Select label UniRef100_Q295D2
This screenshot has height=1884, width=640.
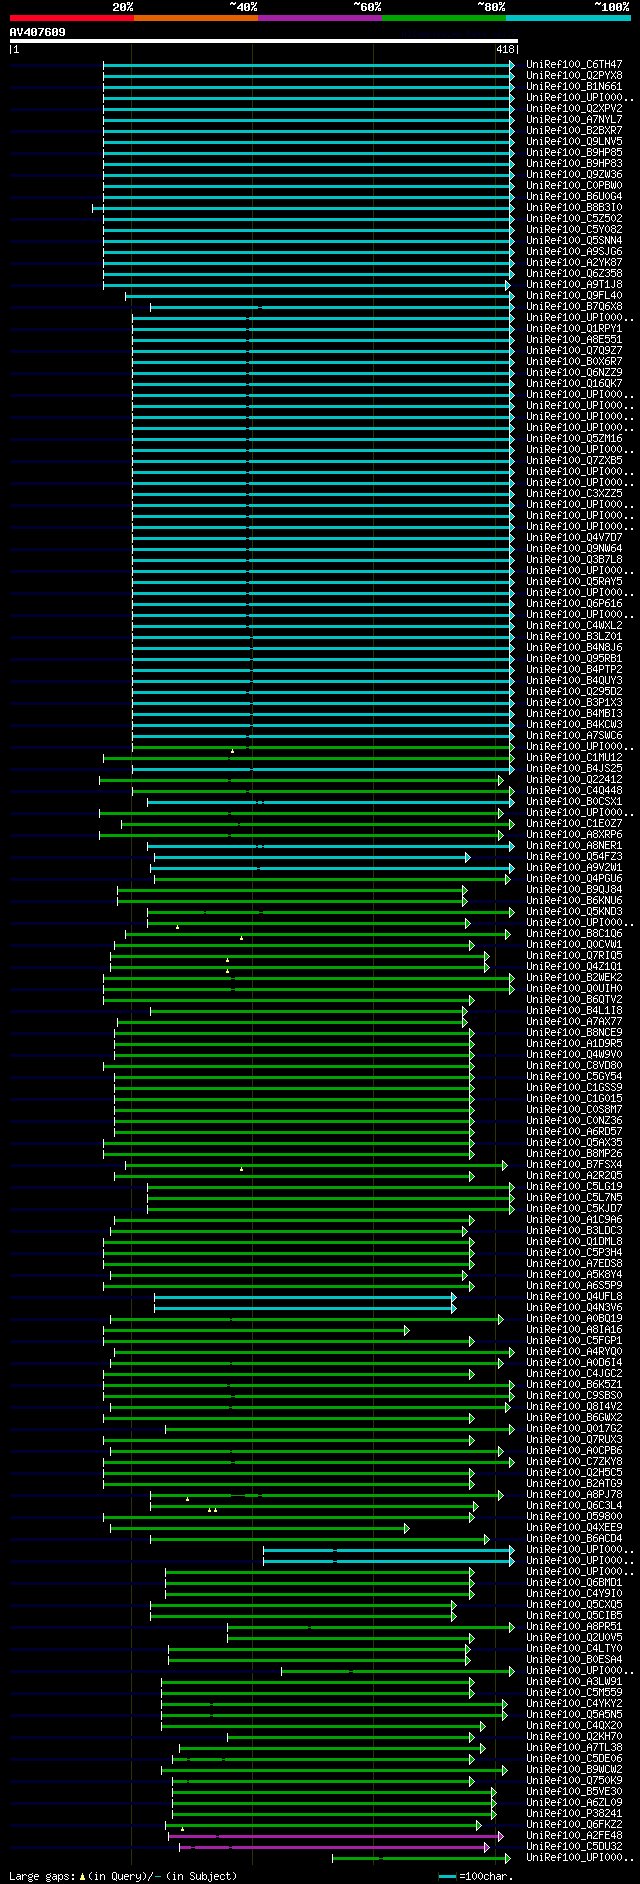click(574, 691)
